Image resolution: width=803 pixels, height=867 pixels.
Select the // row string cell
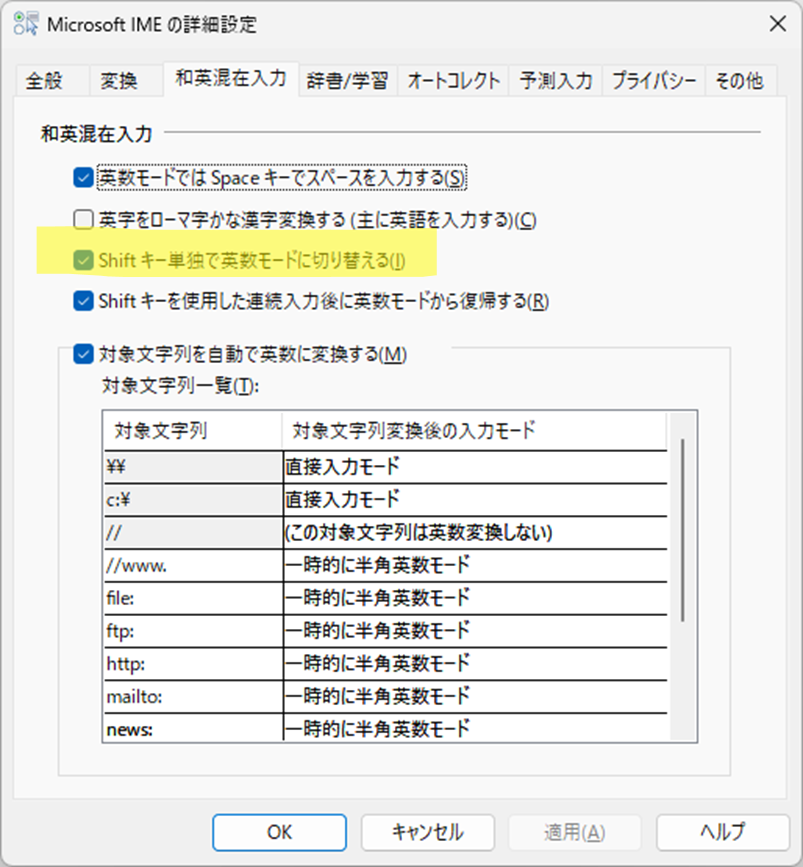click(x=194, y=532)
